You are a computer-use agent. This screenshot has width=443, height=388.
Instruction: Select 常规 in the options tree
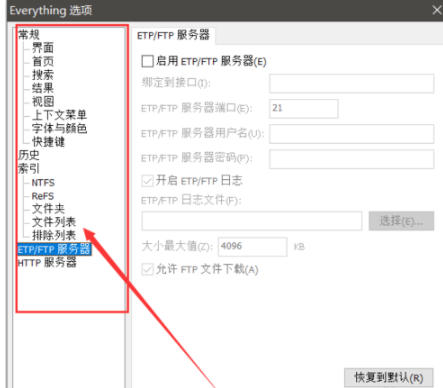tap(29, 35)
